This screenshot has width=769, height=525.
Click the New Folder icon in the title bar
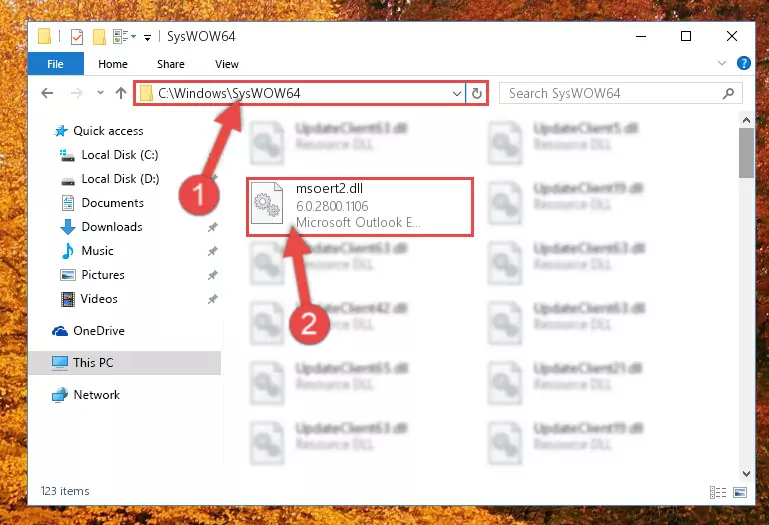99,37
